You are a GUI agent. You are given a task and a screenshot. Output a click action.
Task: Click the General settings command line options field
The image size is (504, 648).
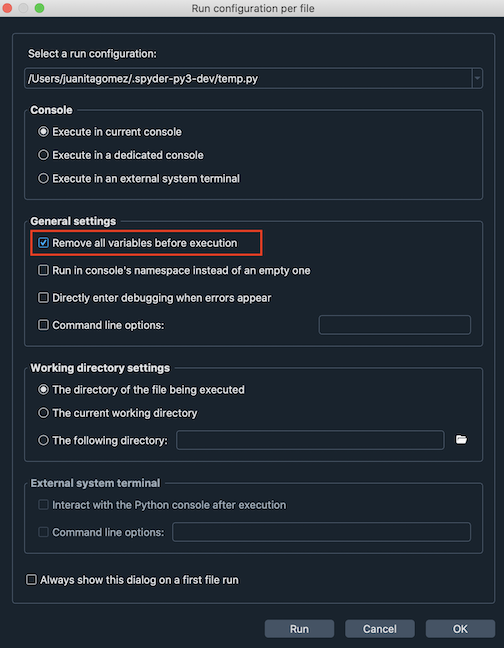(395, 325)
